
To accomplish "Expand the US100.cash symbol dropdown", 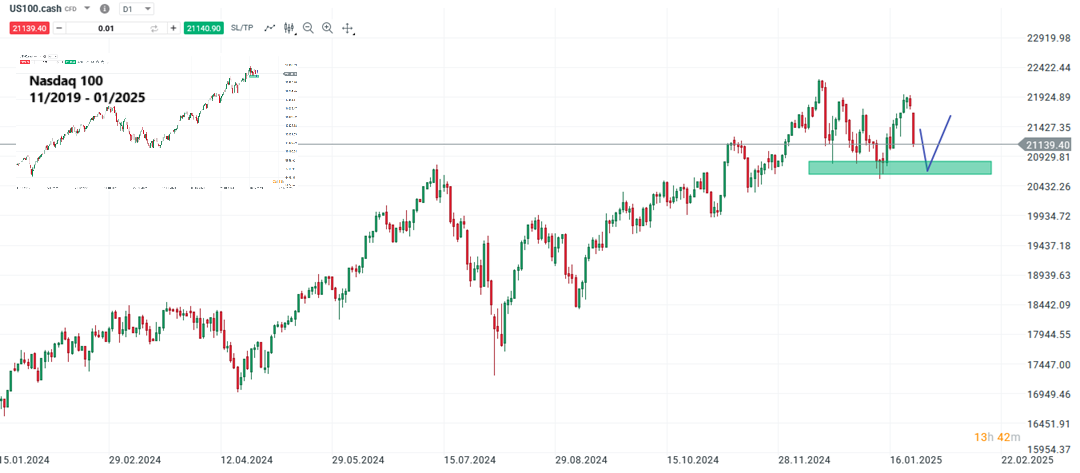I will (88, 9).
